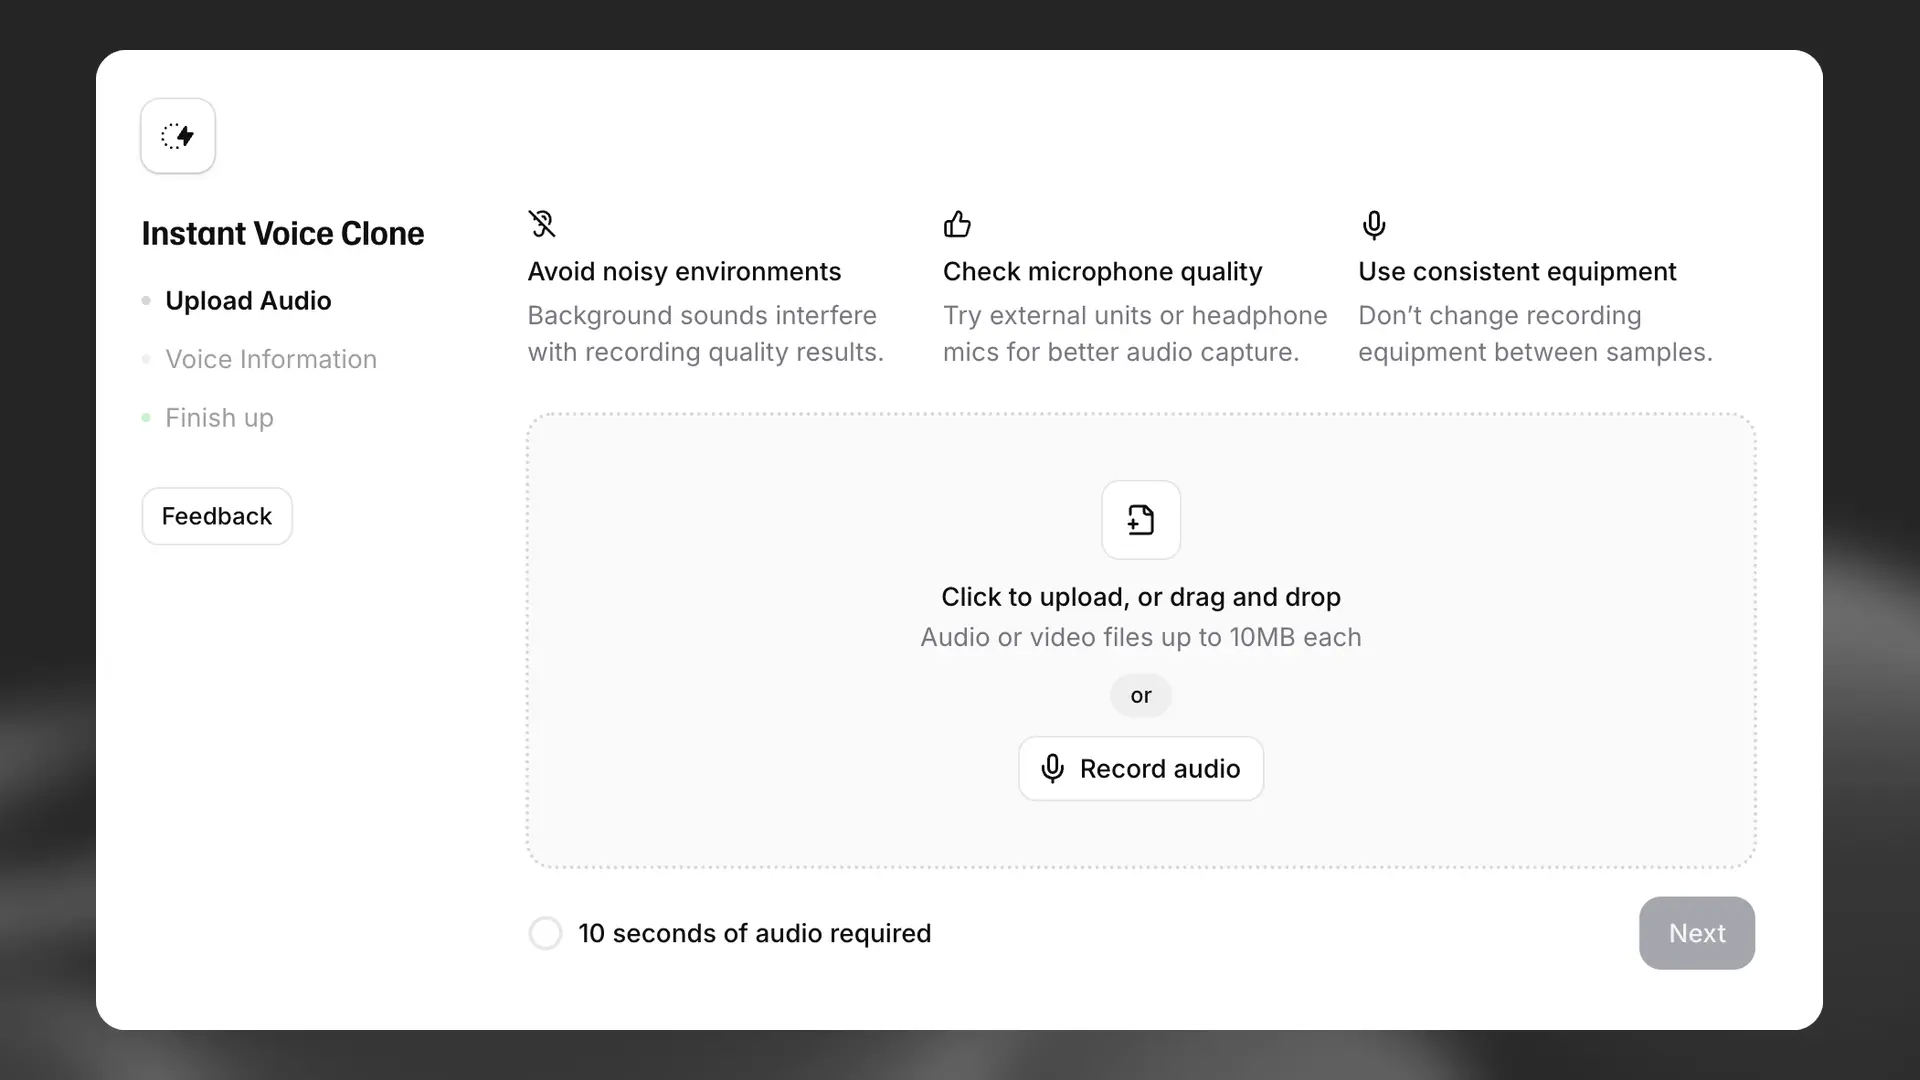Screen dimensions: 1920x1080
Task: Click the file upload plus icon
Action: pyautogui.click(x=1141, y=520)
